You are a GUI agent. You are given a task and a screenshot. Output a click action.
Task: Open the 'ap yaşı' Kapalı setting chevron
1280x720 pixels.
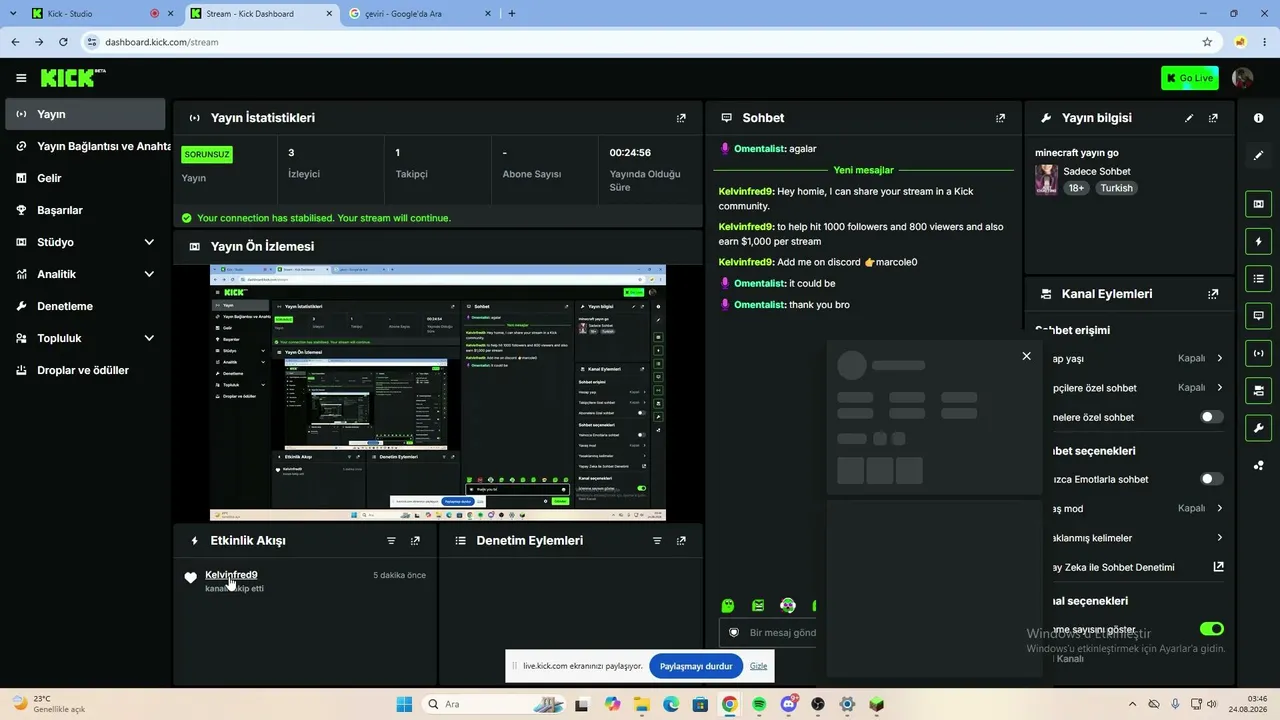coord(1219,359)
